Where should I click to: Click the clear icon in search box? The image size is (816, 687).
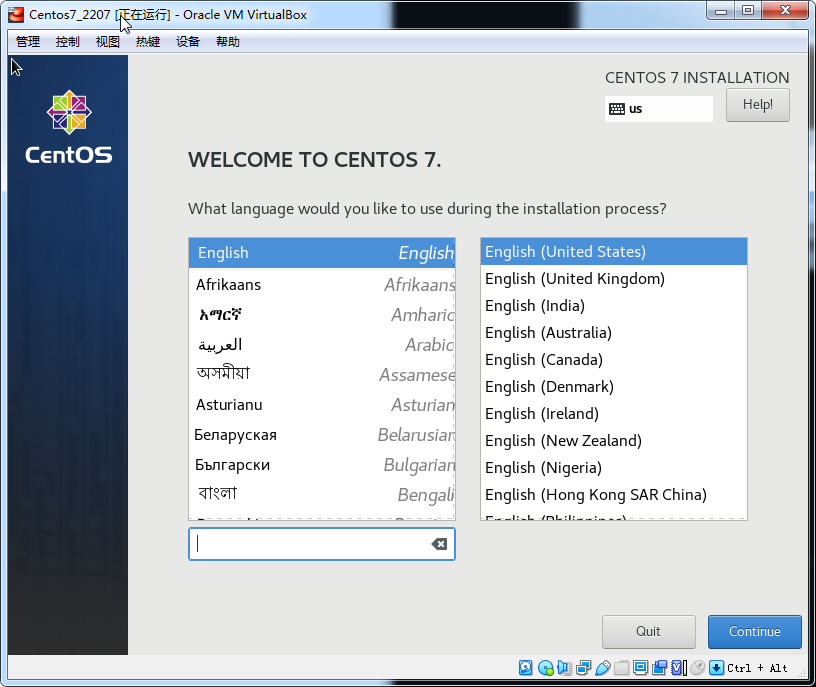pyautogui.click(x=439, y=544)
